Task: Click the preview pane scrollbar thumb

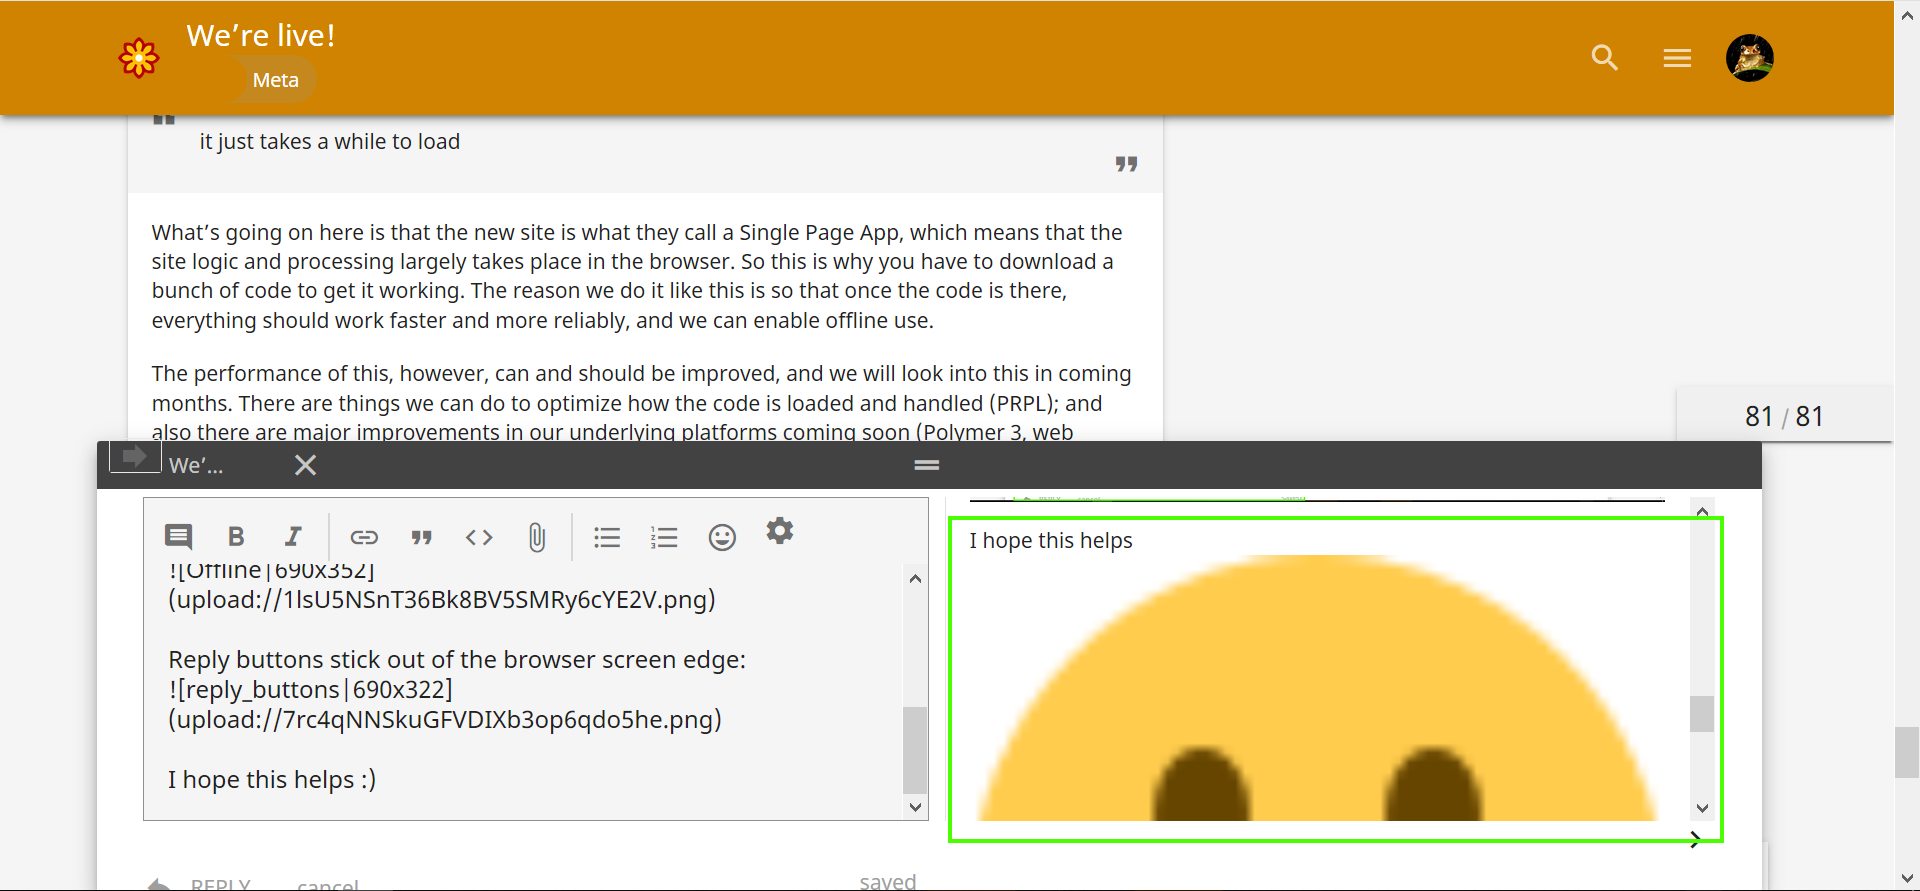Action: (x=1702, y=714)
